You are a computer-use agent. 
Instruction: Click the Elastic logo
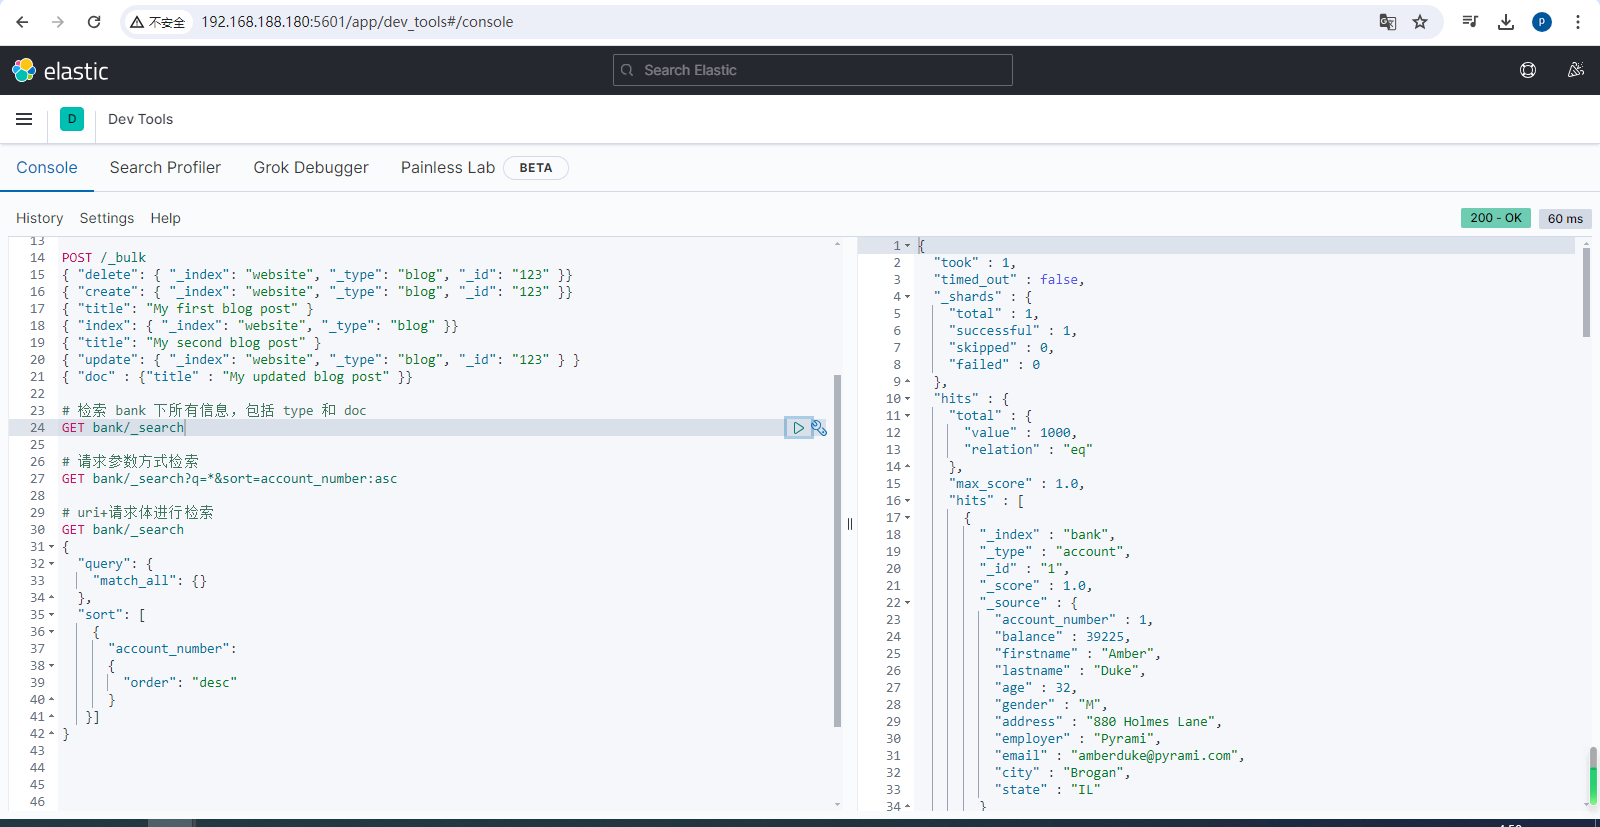60,71
